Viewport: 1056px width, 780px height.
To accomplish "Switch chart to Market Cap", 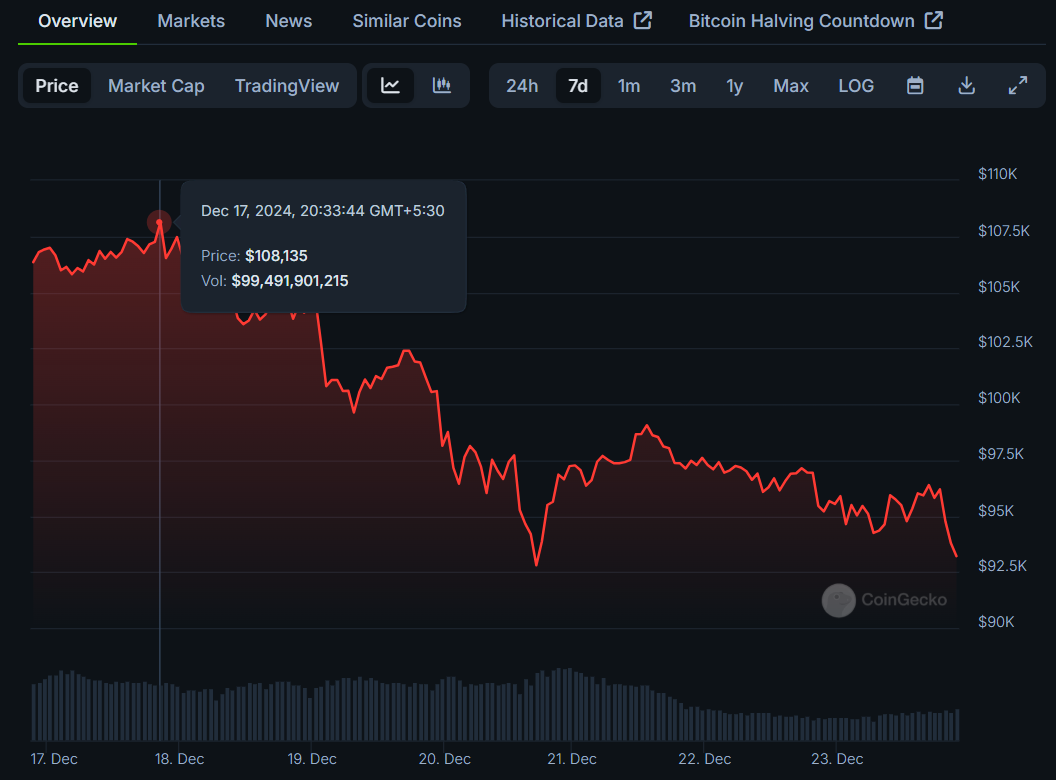I will [156, 86].
